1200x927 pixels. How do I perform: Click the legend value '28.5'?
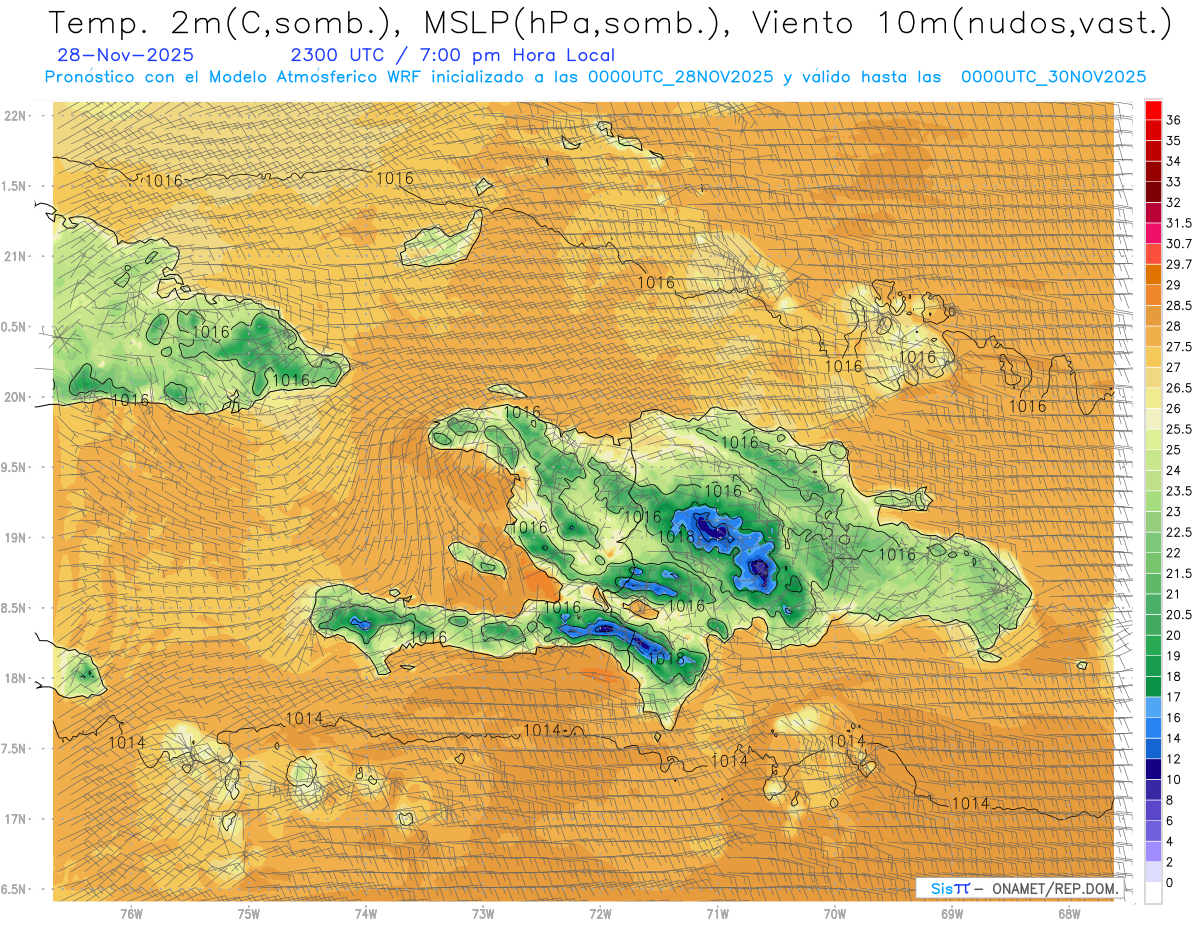tap(1178, 306)
